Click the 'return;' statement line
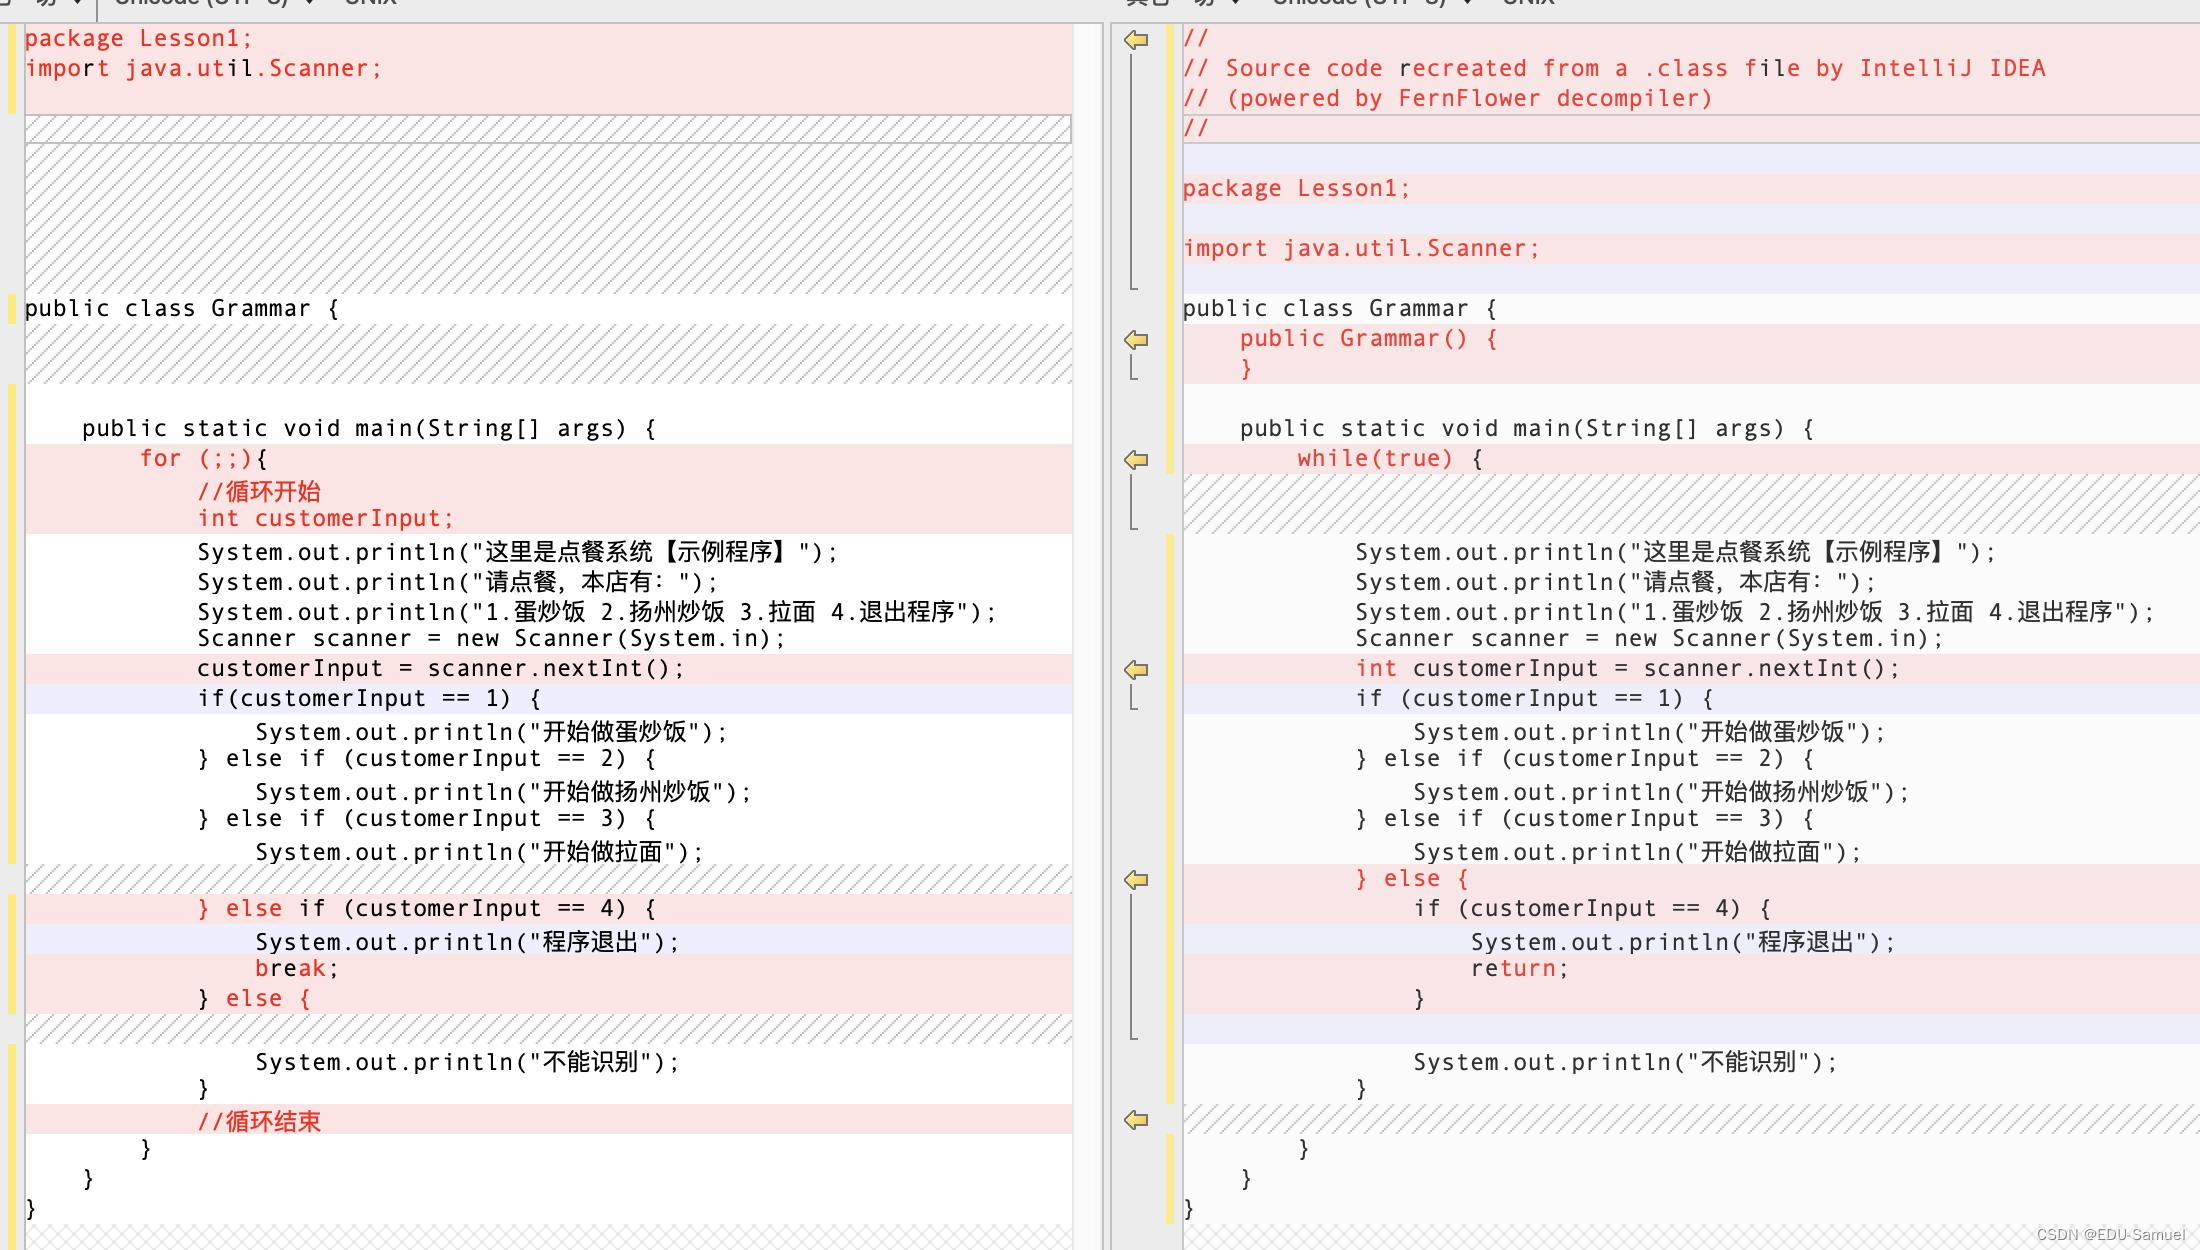This screenshot has width=2200, height=1250. pyautogui.click(x=1519, y=969)
